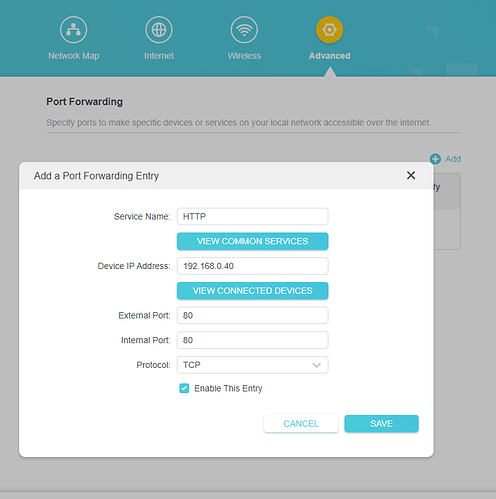Select the External Port field
Viewport: 496px width, 499px height.
click(x=252, y=315)
